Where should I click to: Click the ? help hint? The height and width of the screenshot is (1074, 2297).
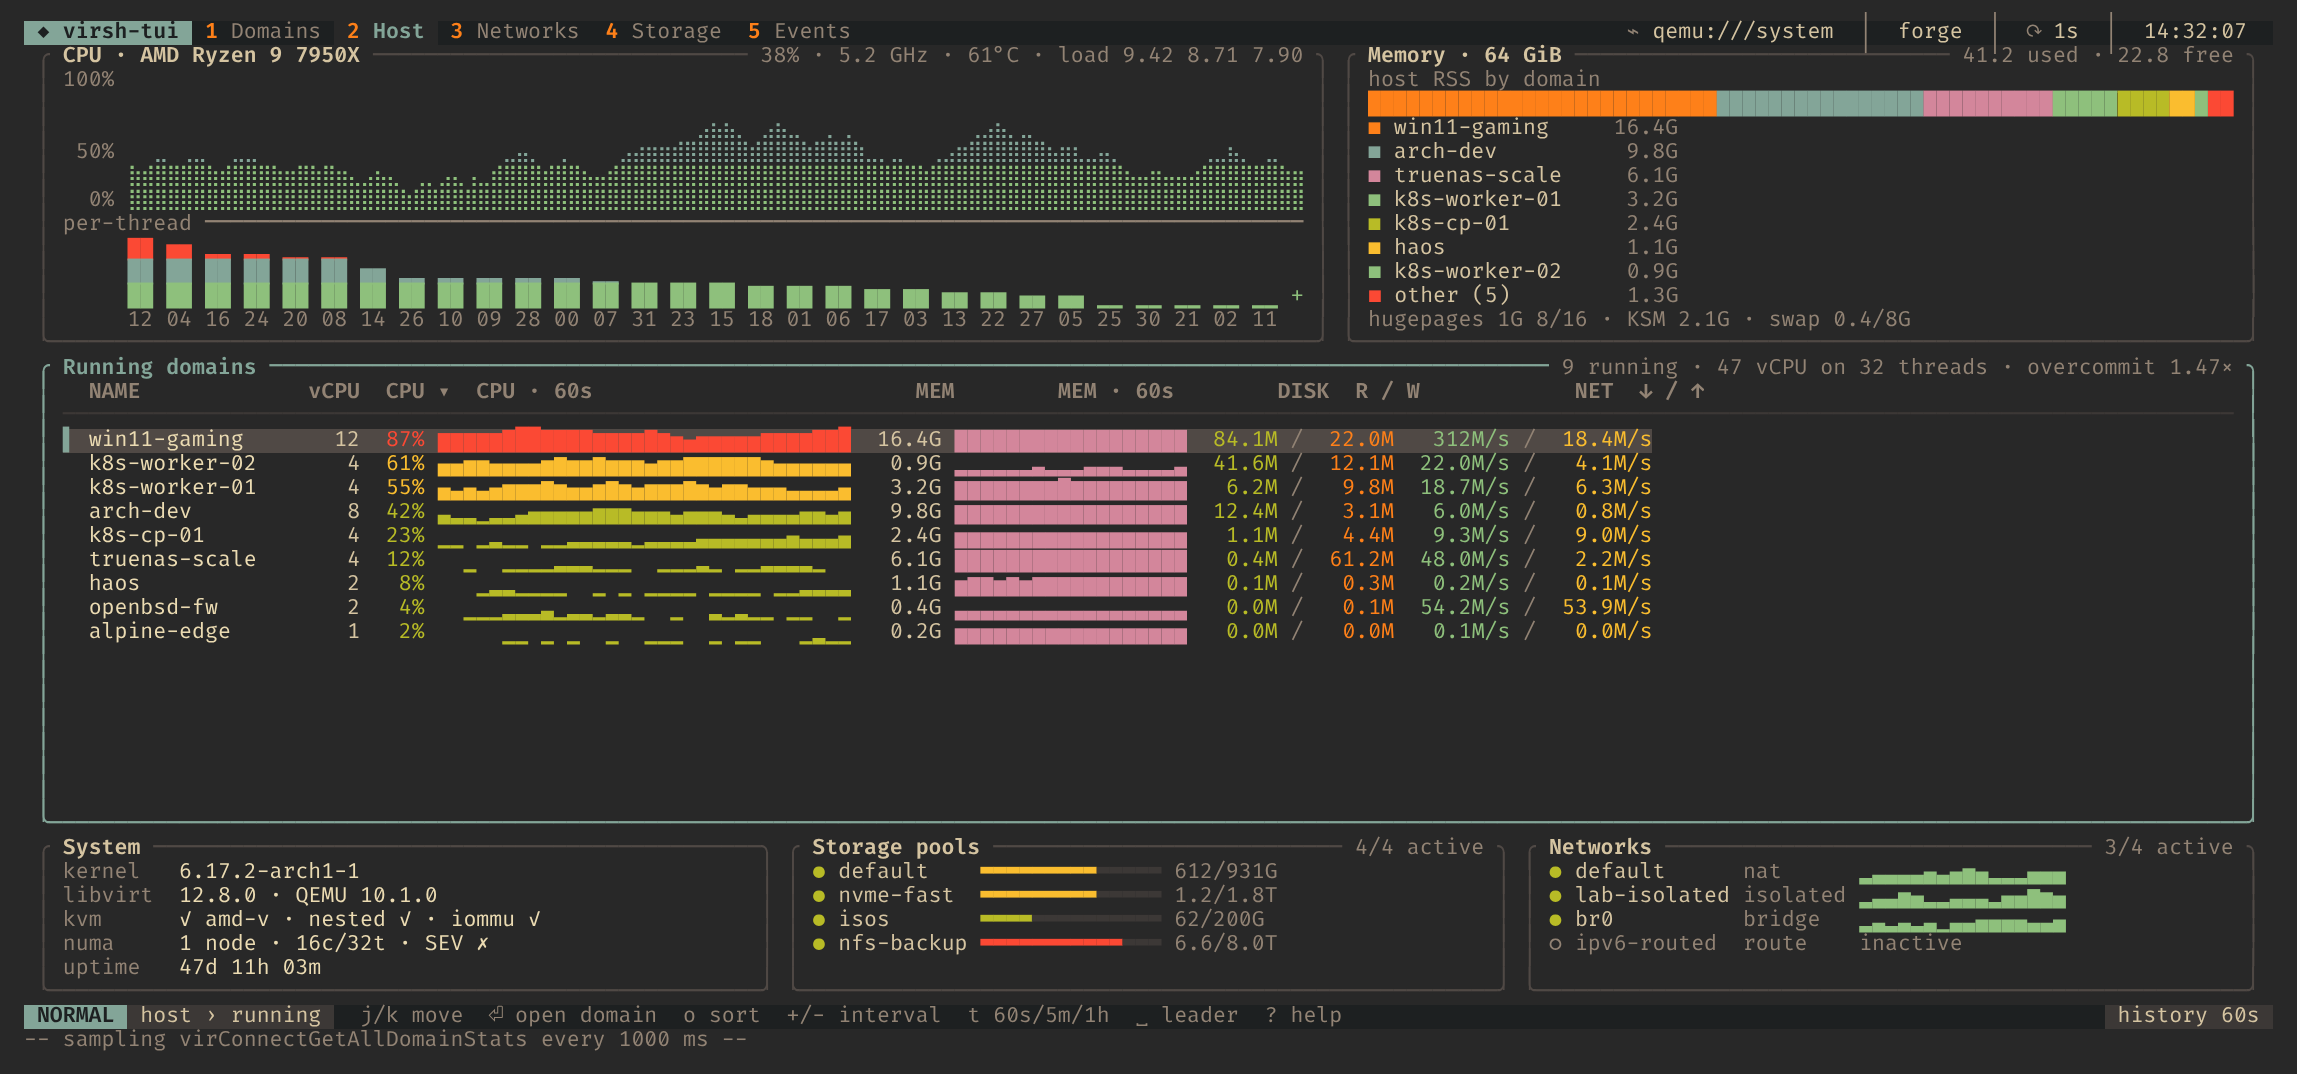(1303, 1015)
